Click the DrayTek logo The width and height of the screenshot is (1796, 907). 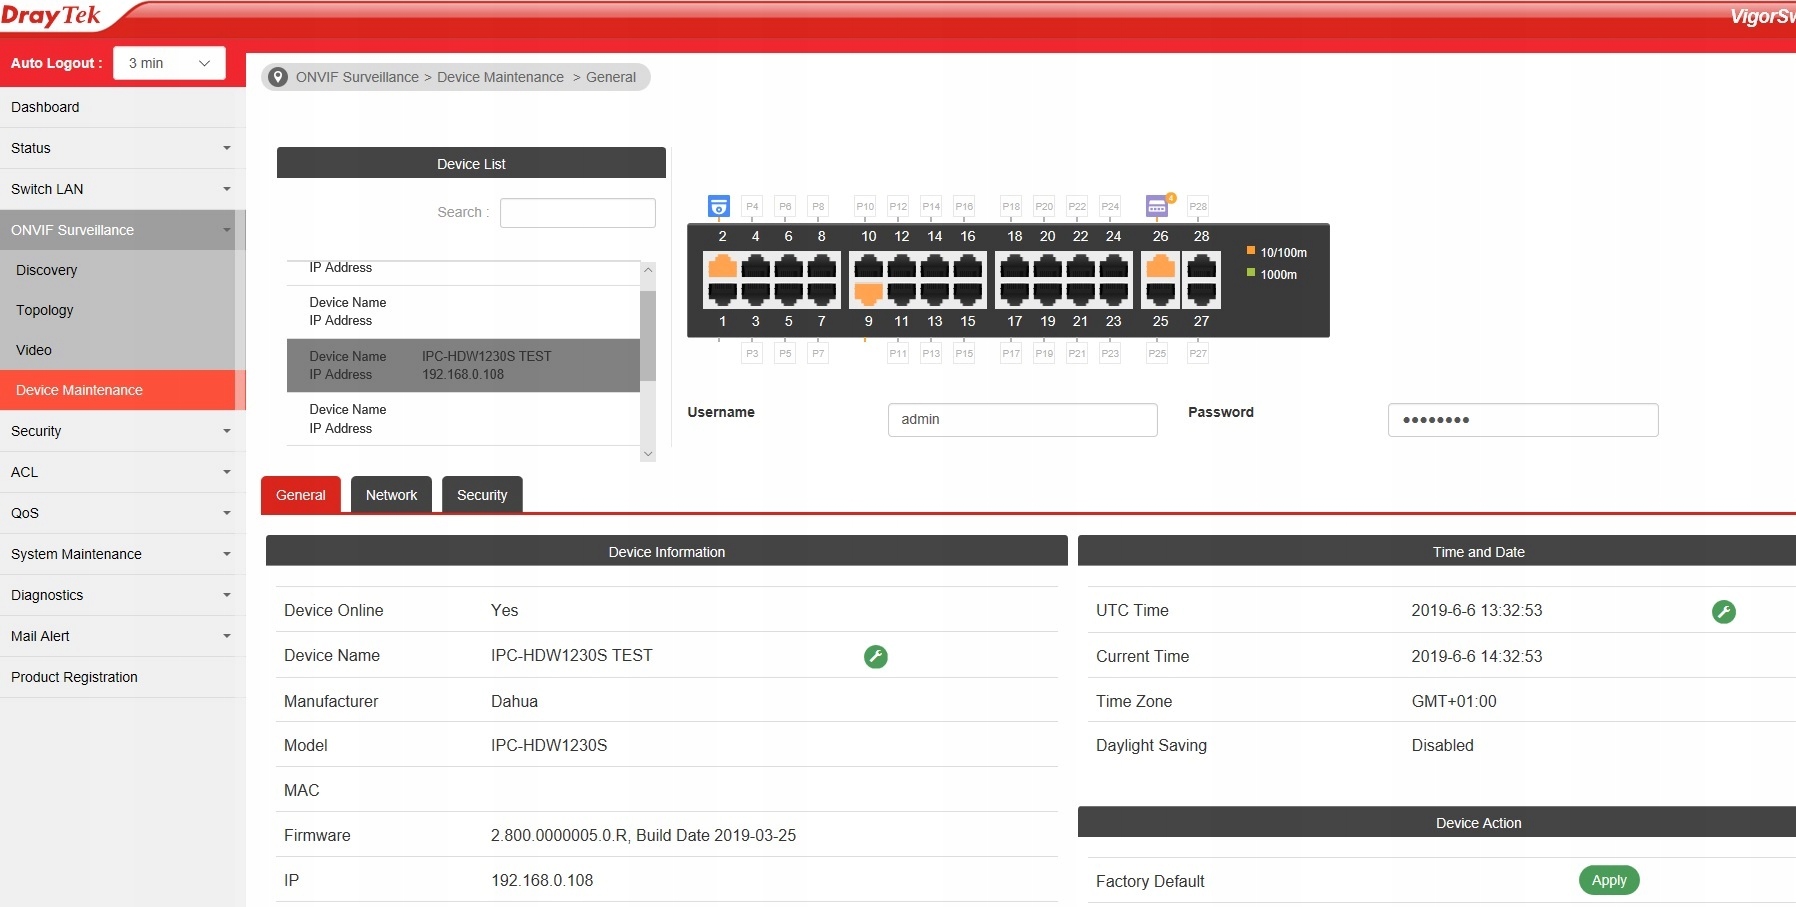(52, 16)
